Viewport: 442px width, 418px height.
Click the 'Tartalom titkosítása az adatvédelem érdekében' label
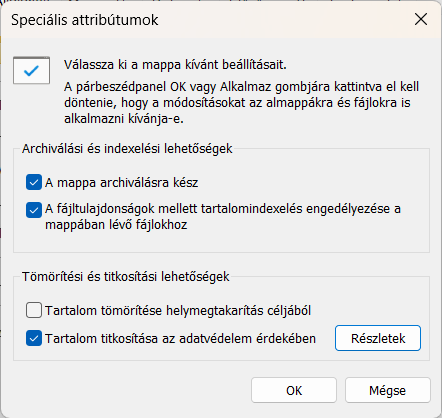click(x=180, y=339)
